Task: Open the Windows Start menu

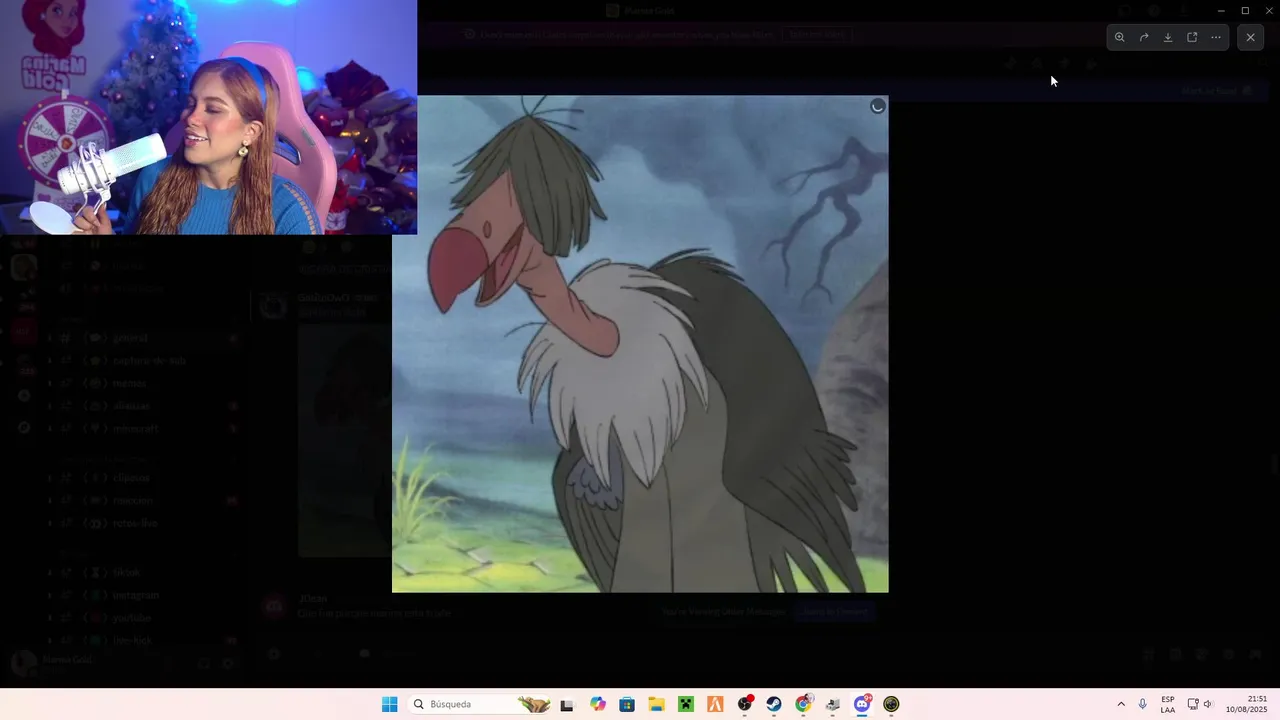Action: [x=389, y=704]
